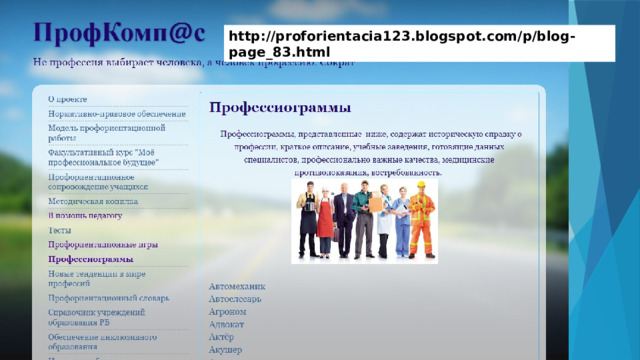The width and height of the screenshot is (640, 360).
Task: Open the 'Автомеханик' professiogram
Action: click(237, 287)
